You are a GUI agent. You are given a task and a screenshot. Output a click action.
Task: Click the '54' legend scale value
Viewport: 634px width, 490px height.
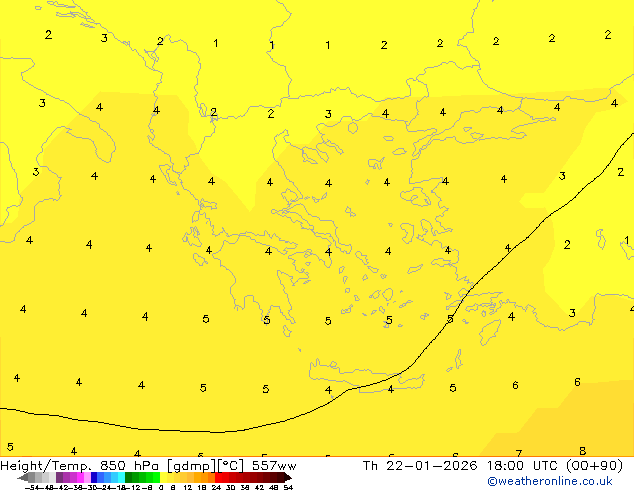288,487
